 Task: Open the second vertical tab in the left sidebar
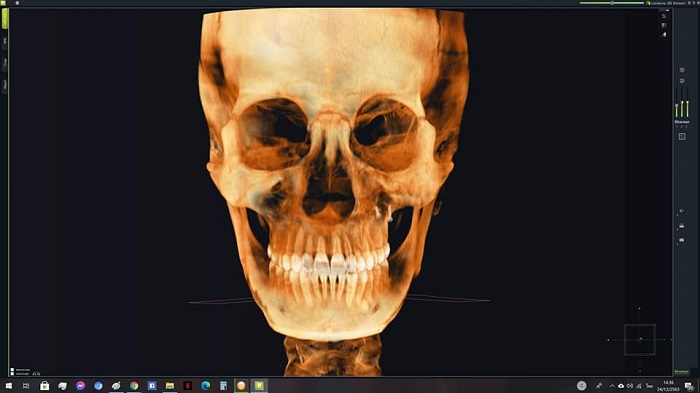pyautogui.click(x=5, y=41)
